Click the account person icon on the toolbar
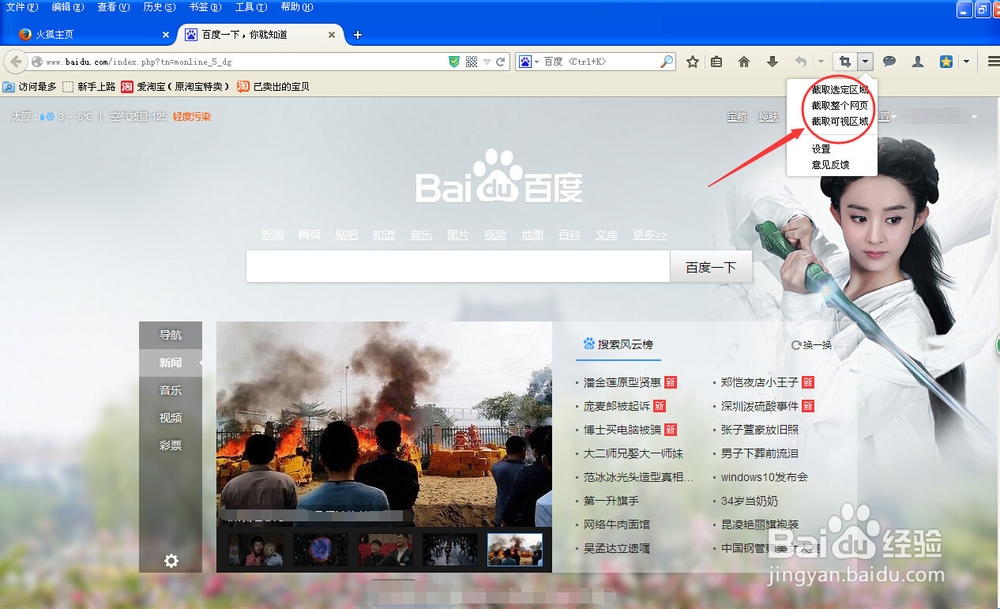The width and height of the screenshot is (1000, 609). 918,60
